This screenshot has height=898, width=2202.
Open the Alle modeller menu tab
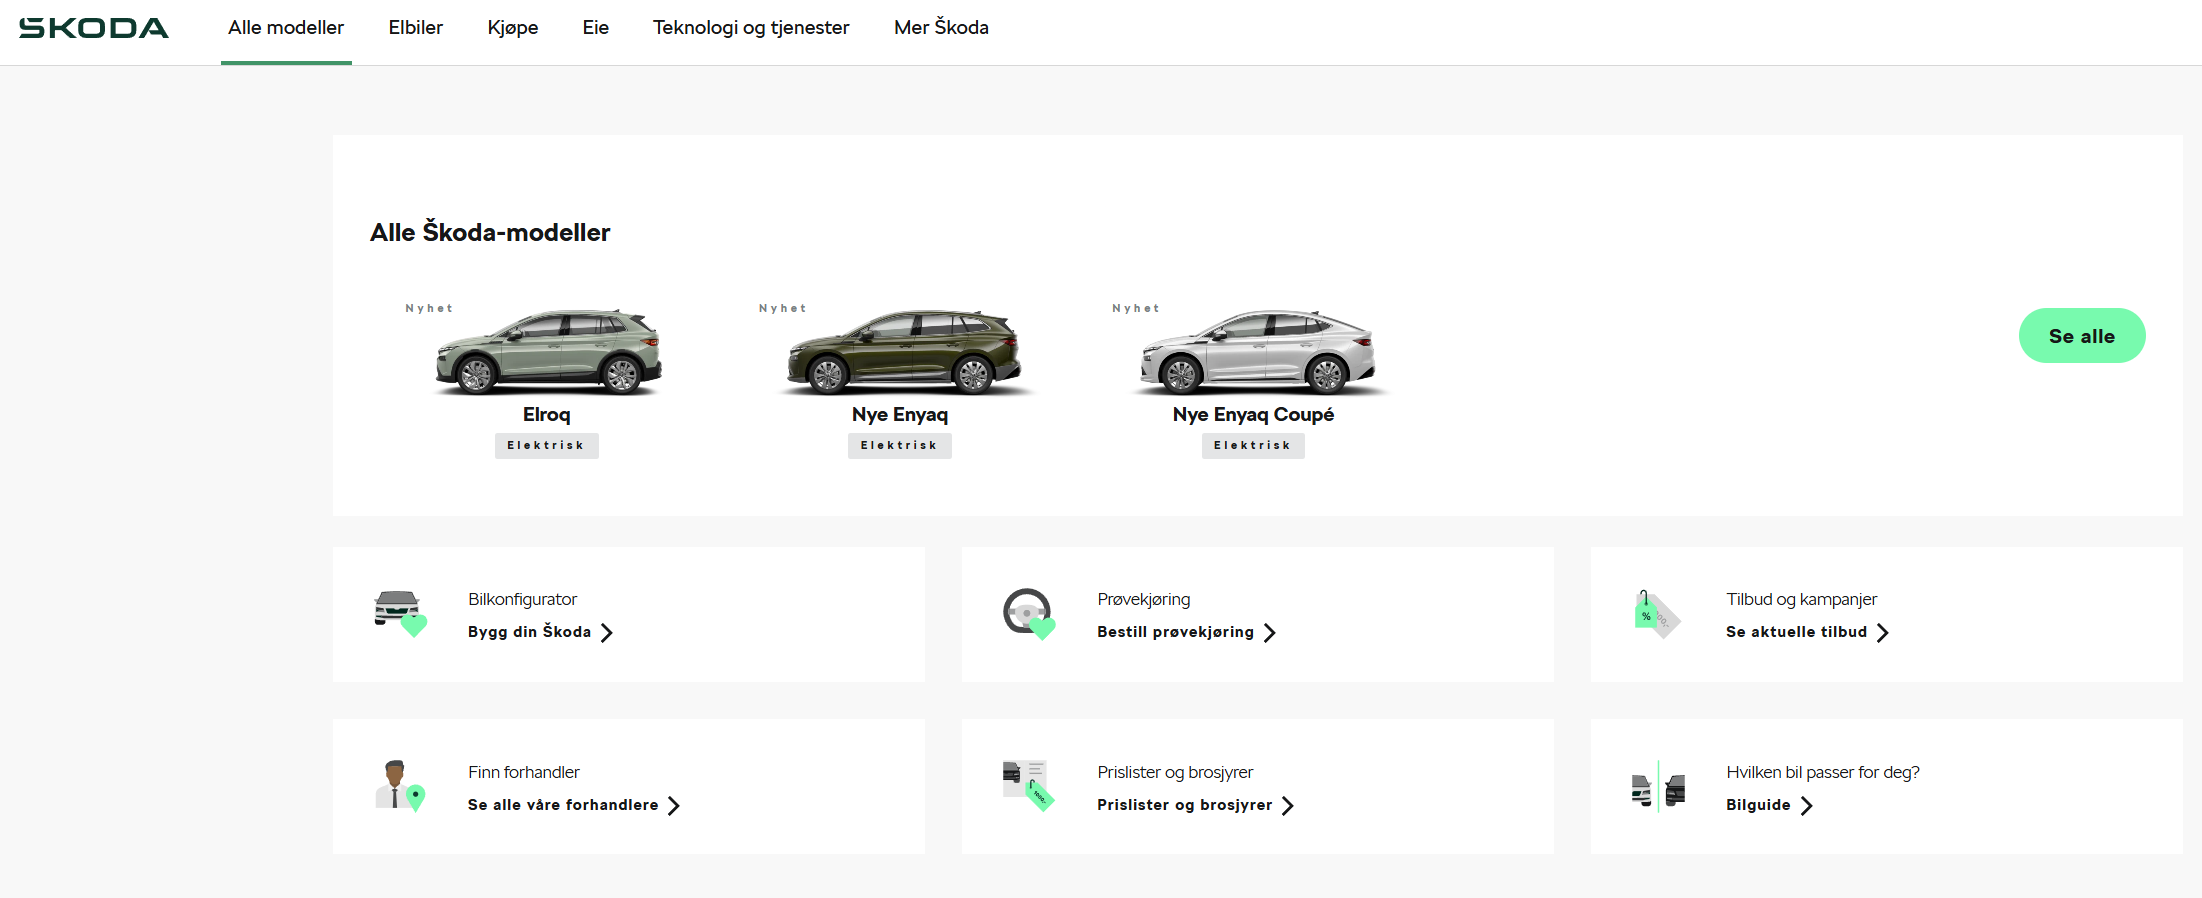pos(286,28)
